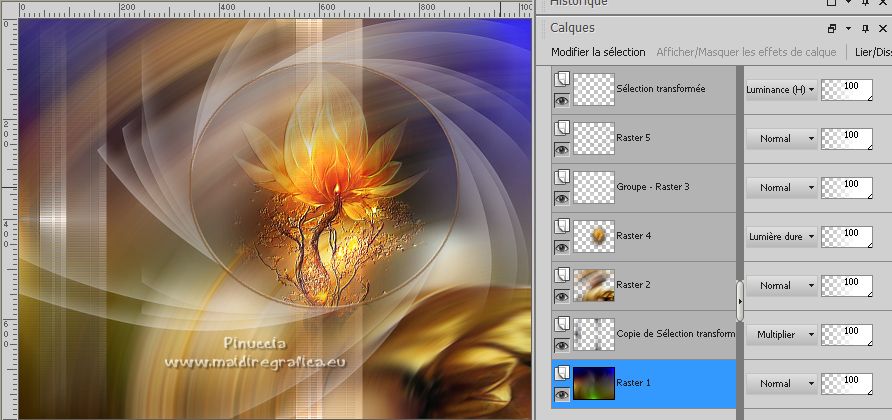Viewport: 892px width, 420px height.
Task: Open the Multiplier blend mode dropdown
Action: click(782, 334)
